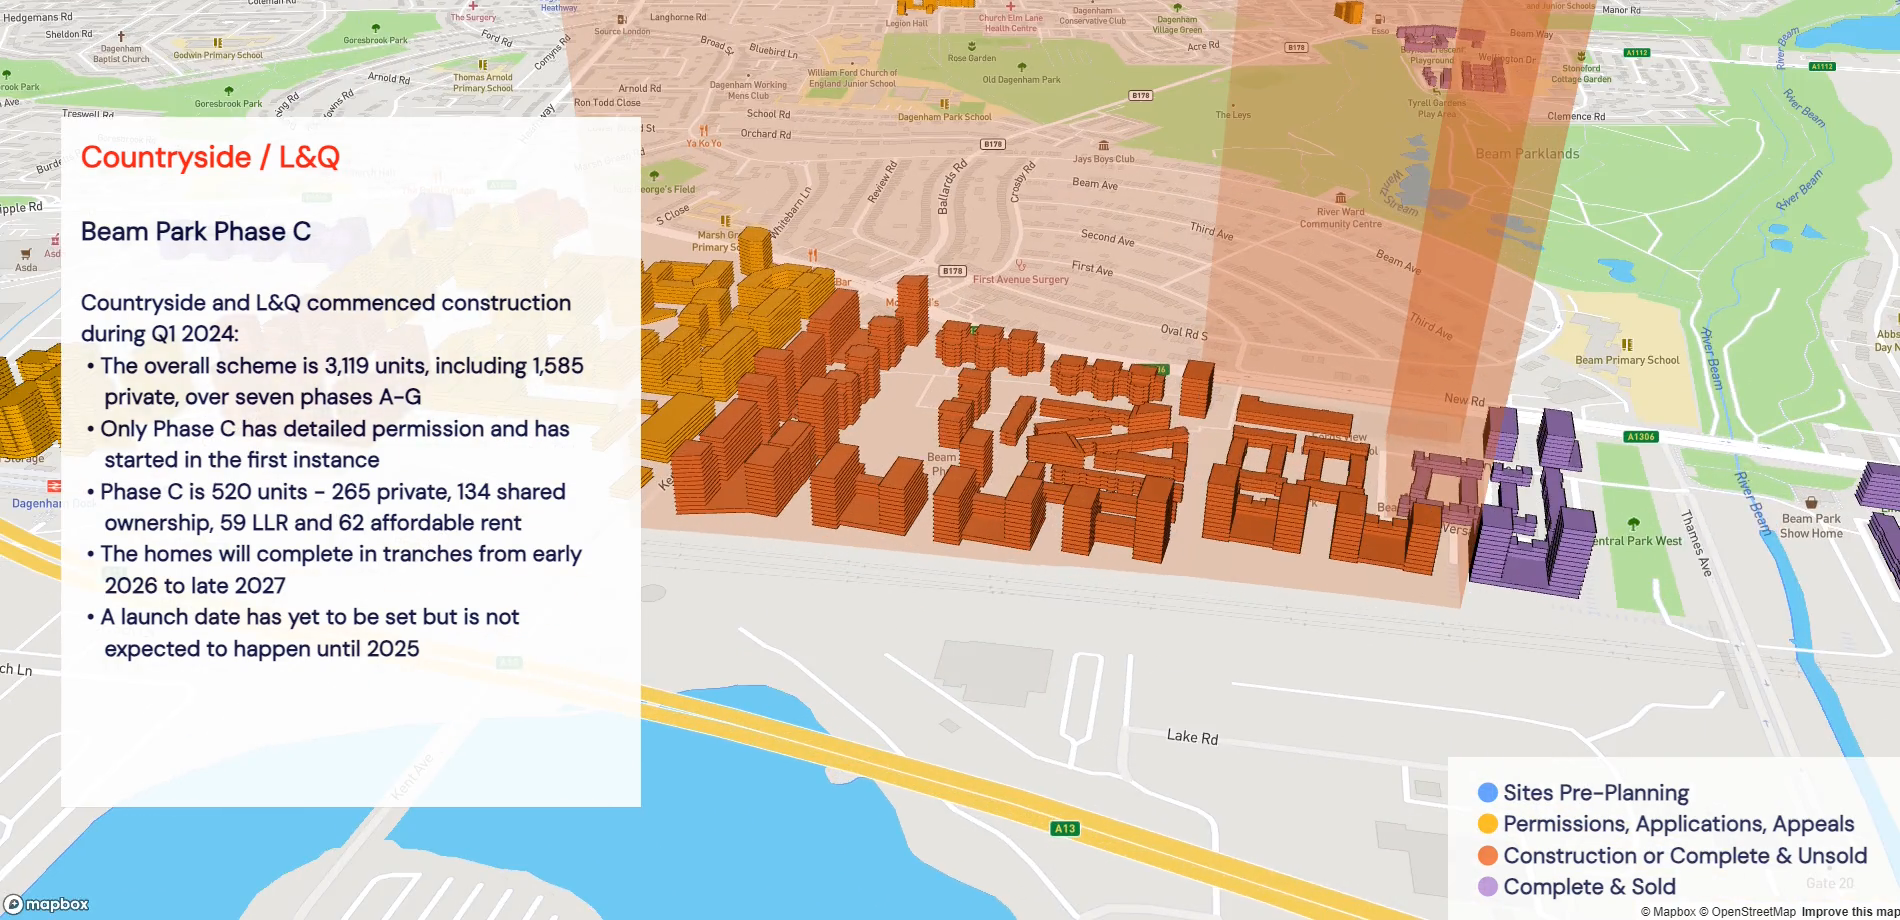Click the Beam Parklands map label
The height and width of the screenshot is (920, 1900).
[x=1527, y=154]
